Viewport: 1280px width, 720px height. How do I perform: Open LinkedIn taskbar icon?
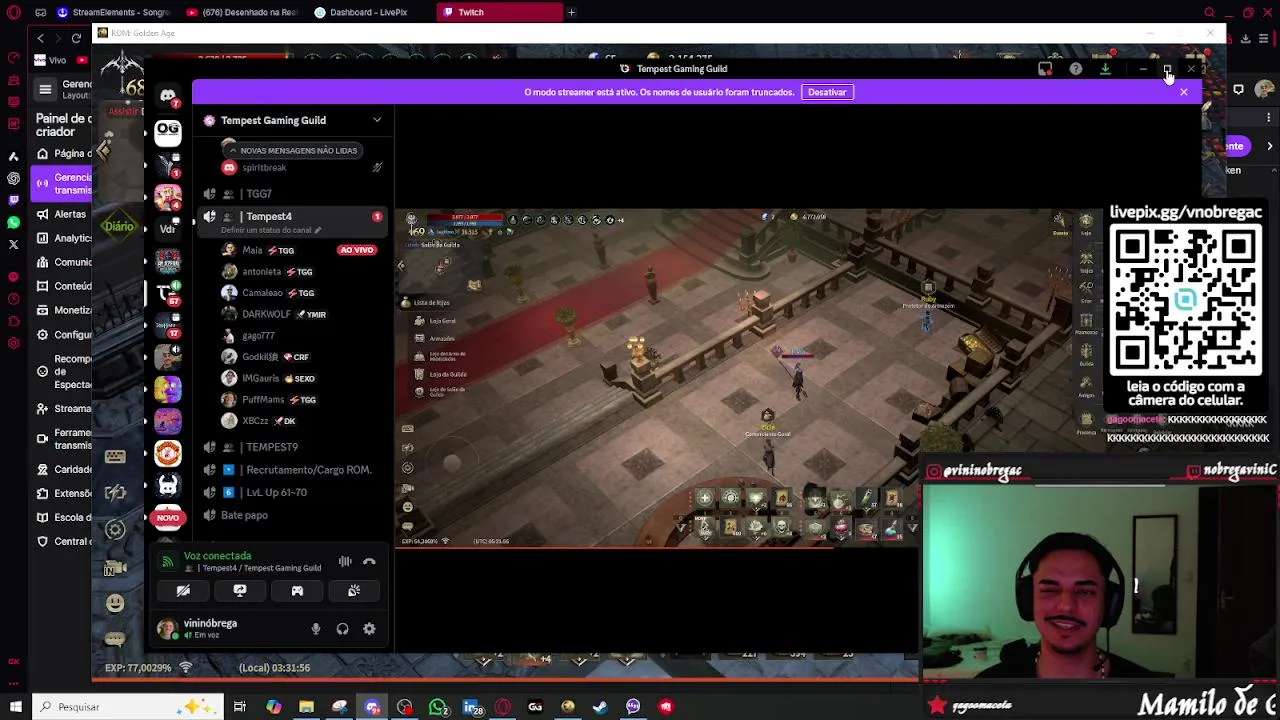pos(471,707)
